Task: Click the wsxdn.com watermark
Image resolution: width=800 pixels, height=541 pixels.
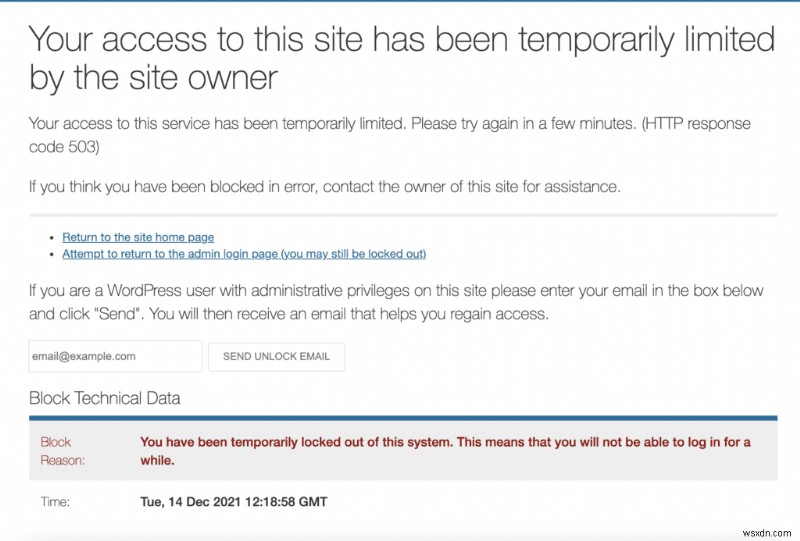Action: pos(765,531)
